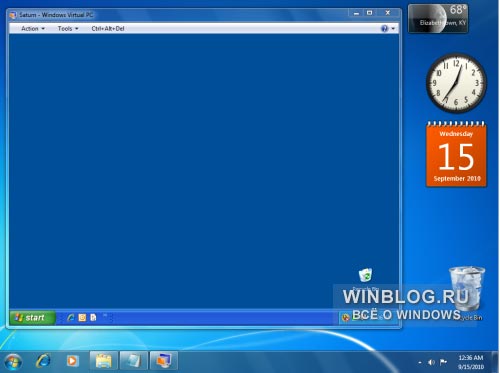The width and height of the screenshot is (500, 373).
Task: Click the blue help icon in Virtual PC
Action: point(384,29)
